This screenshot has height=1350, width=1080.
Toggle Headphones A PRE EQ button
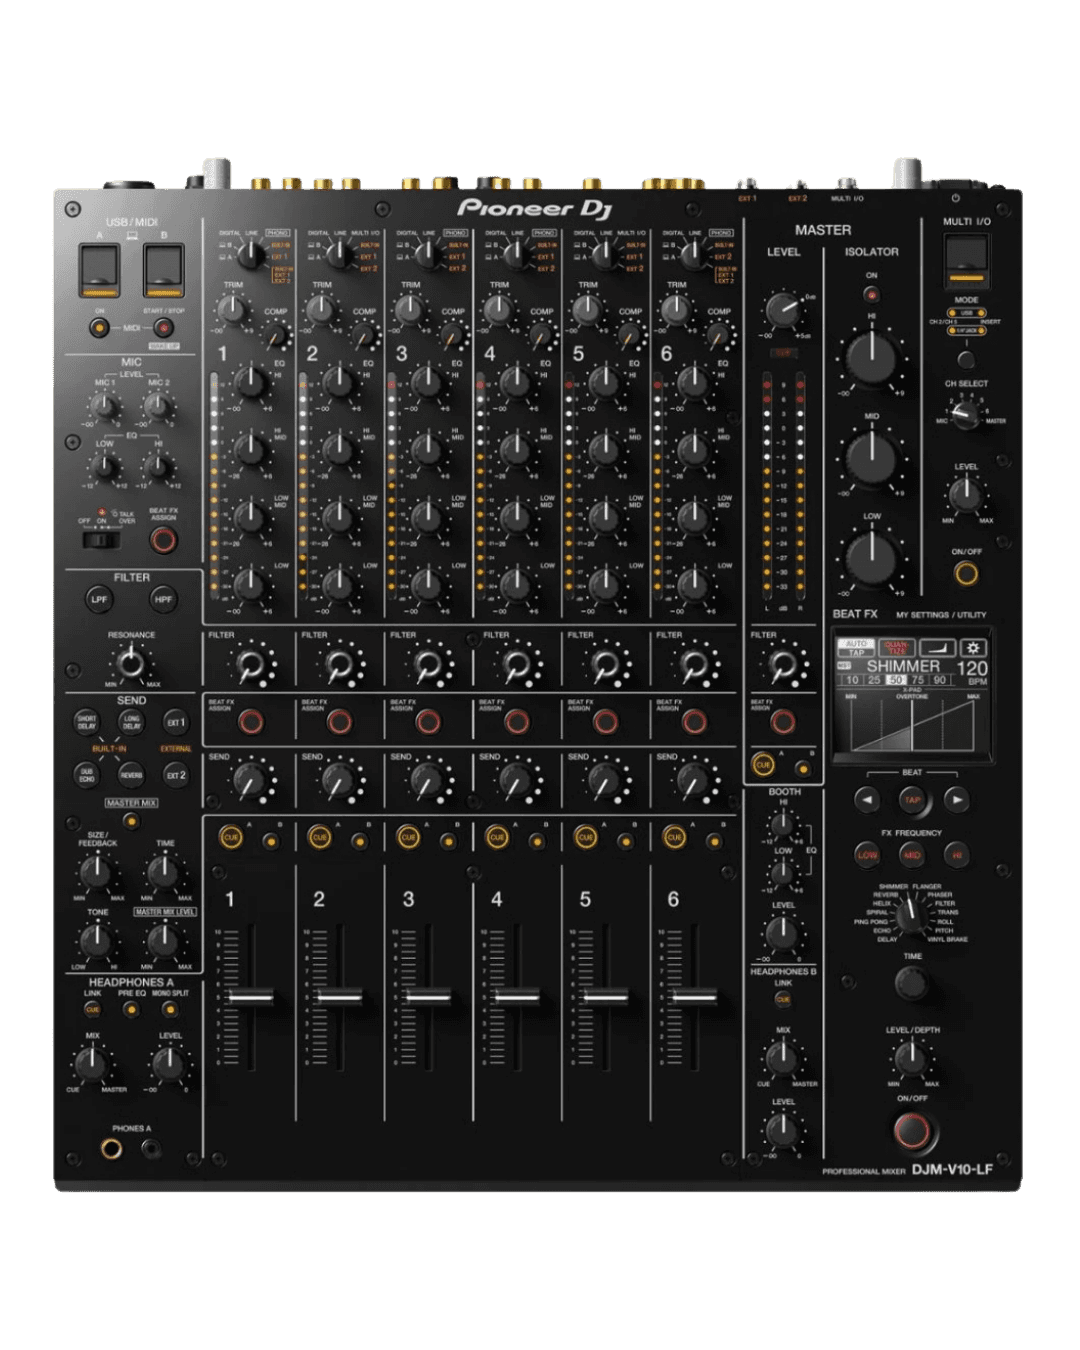tap(131, 1009)
